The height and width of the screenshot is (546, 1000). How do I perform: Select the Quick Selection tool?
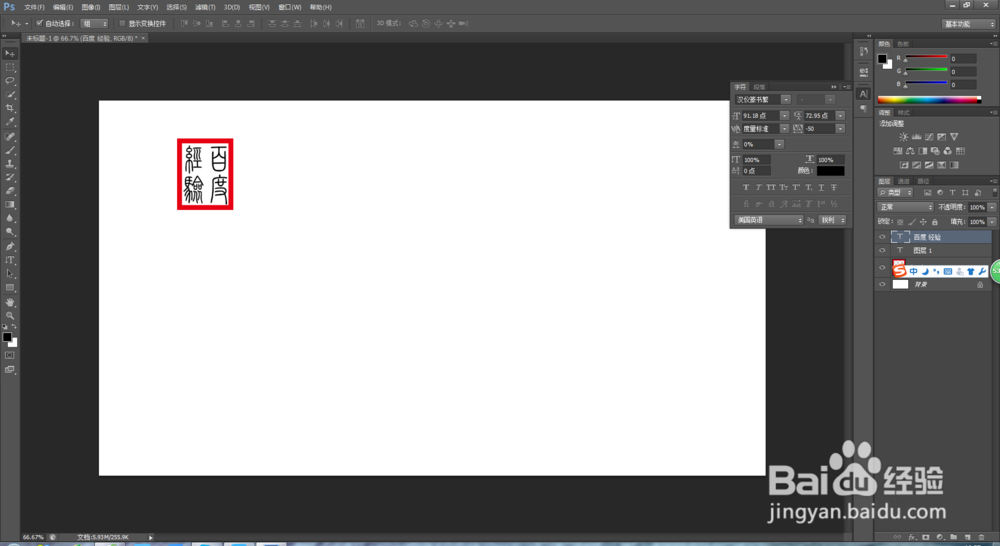[x=10, y=94]
